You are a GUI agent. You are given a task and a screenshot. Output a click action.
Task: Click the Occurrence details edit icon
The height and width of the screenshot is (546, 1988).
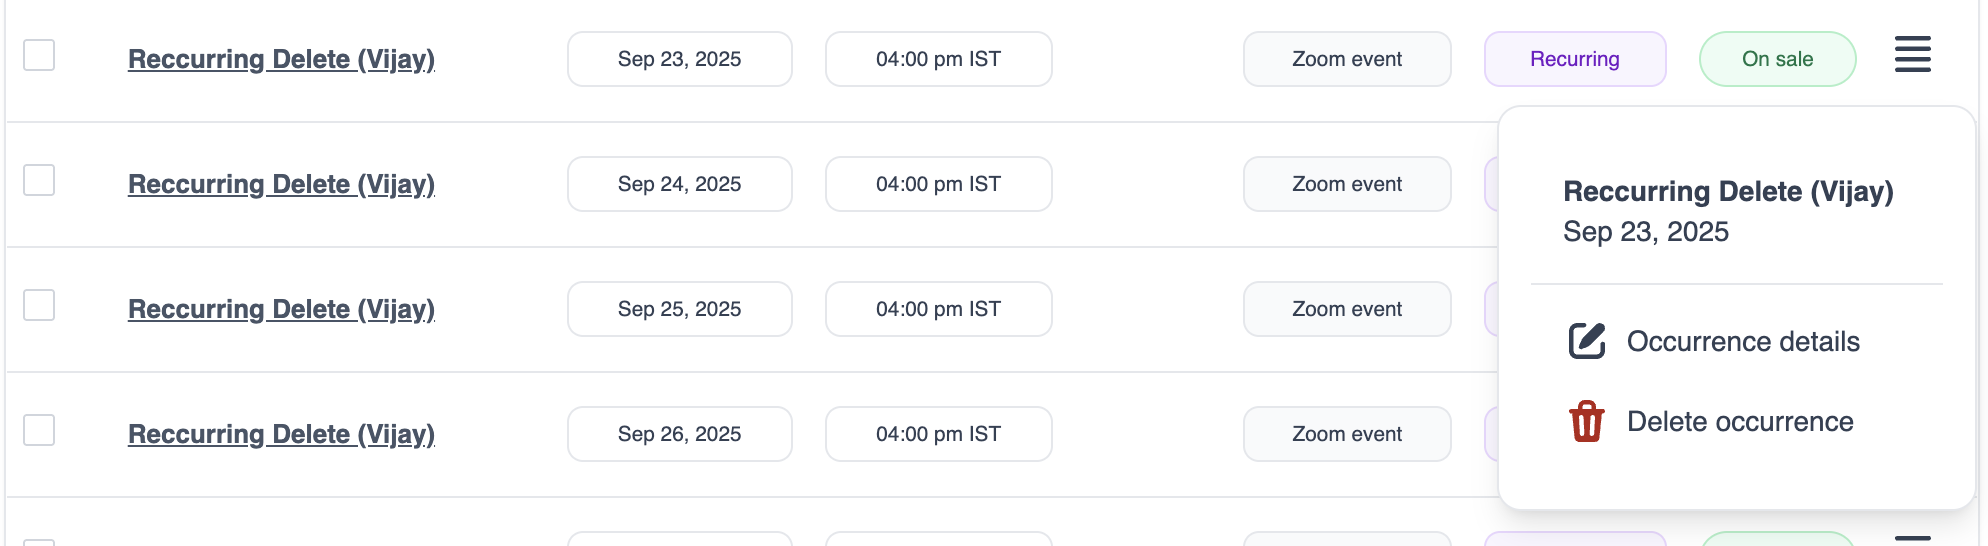1586,341
